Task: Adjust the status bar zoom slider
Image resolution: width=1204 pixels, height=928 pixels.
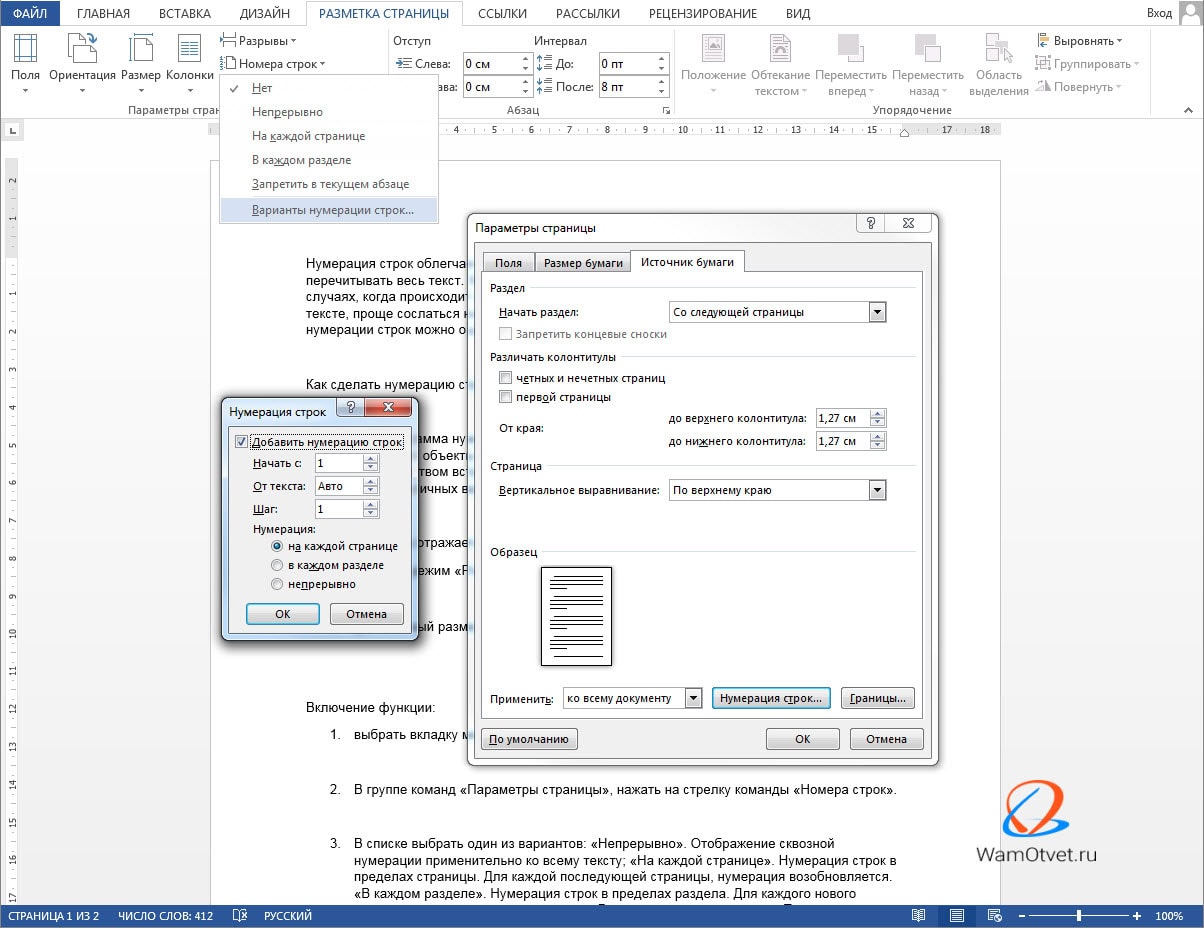Action: [1079, 916]
